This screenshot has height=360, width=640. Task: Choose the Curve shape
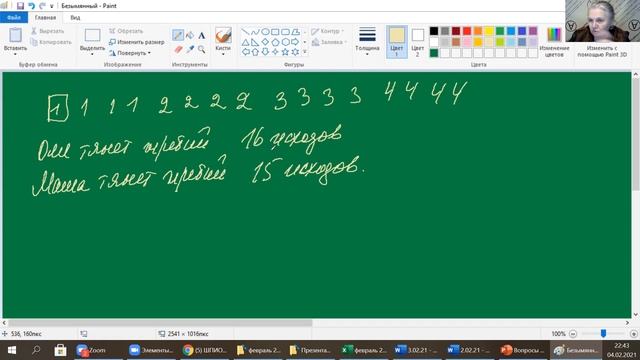pyautogui.click(x=255, y=32)
